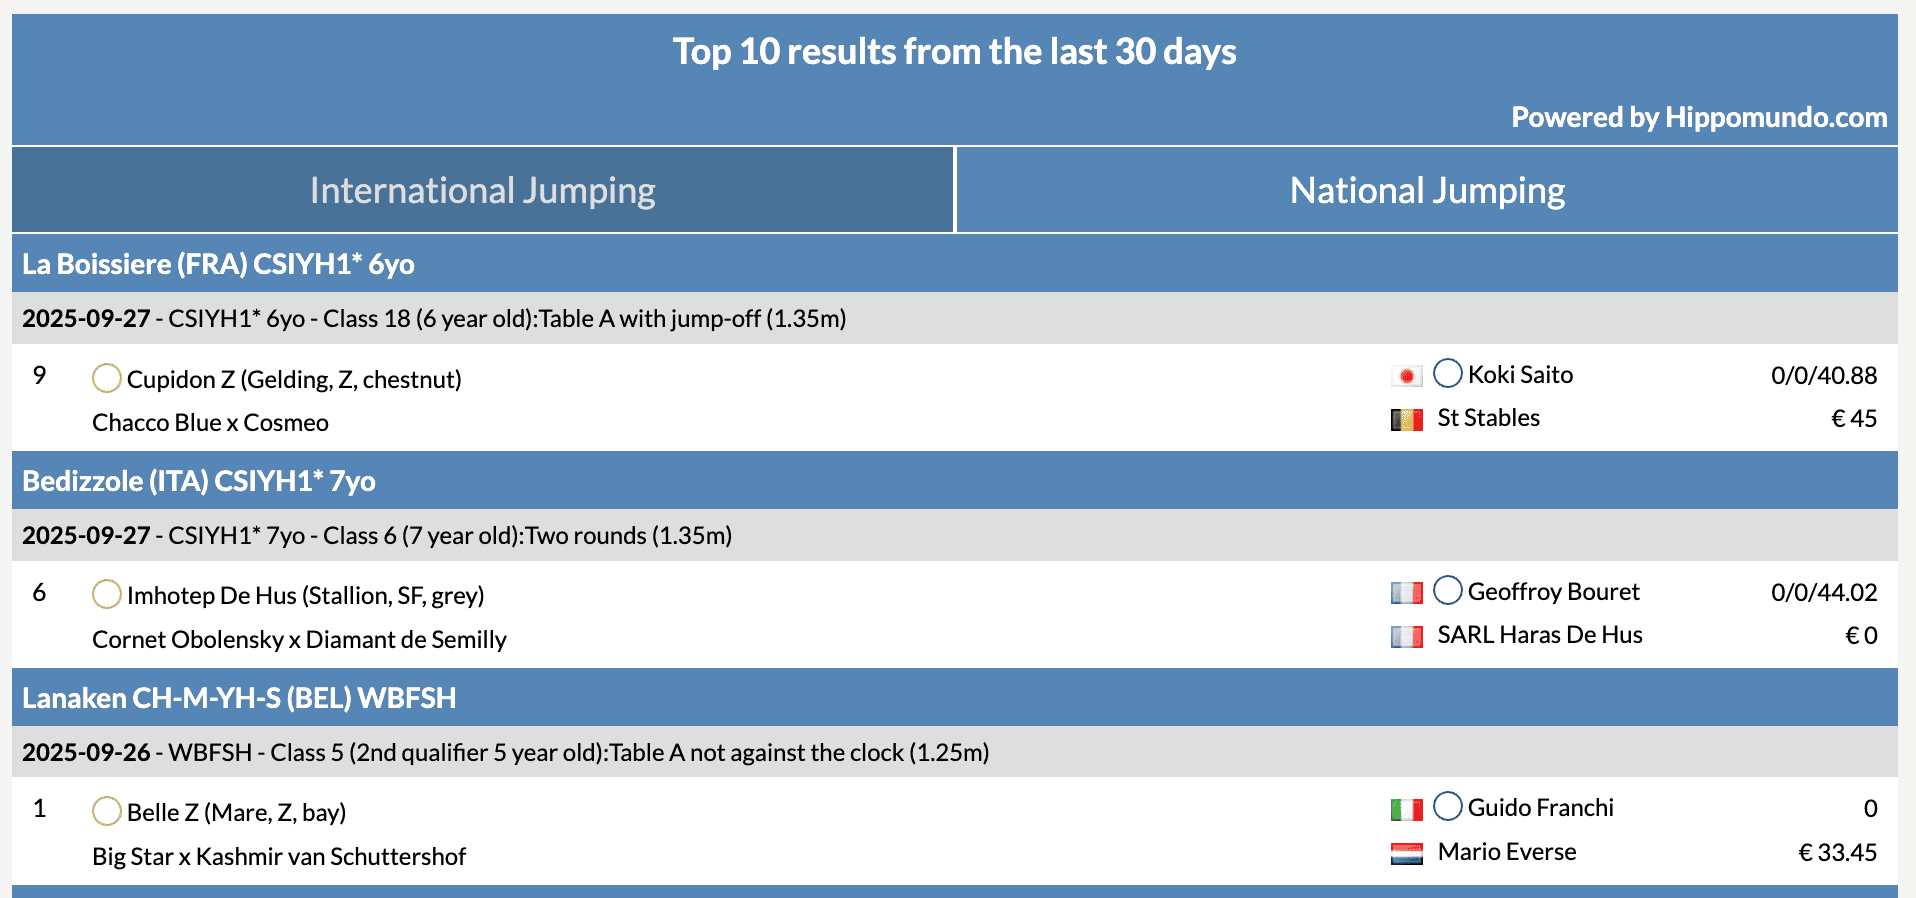Image resolution: width=1916 pixels, height=898 pixels.
Task: Click the circle icon beside Belle Z
Action: coord(106,811)
